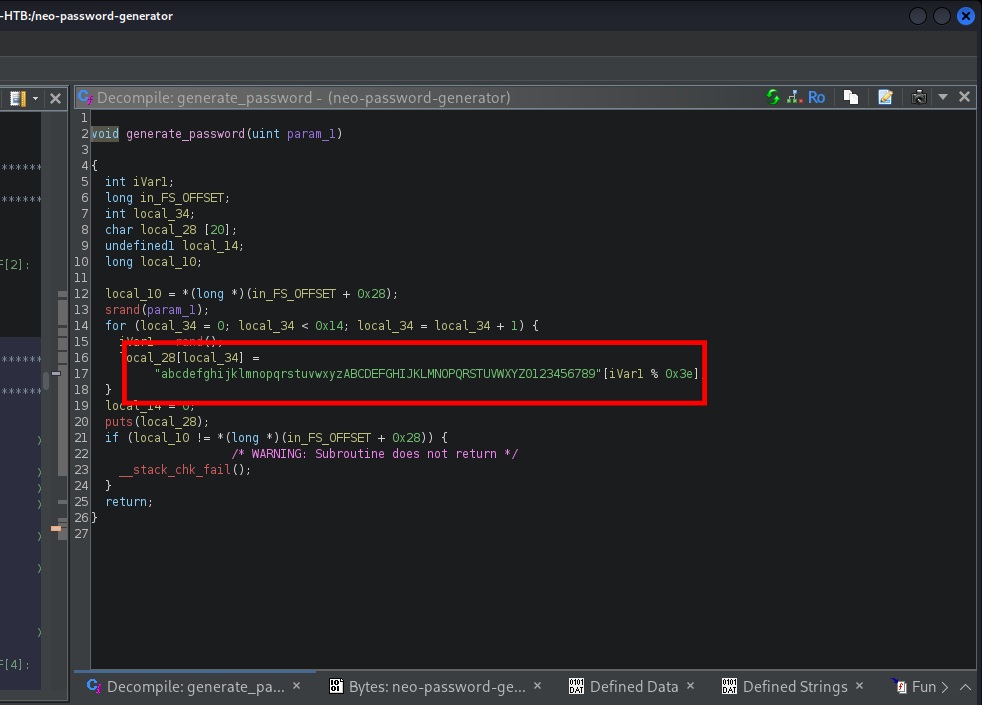Click the export/edit pencil note icon
982x705 pixels.
point(885,97)
